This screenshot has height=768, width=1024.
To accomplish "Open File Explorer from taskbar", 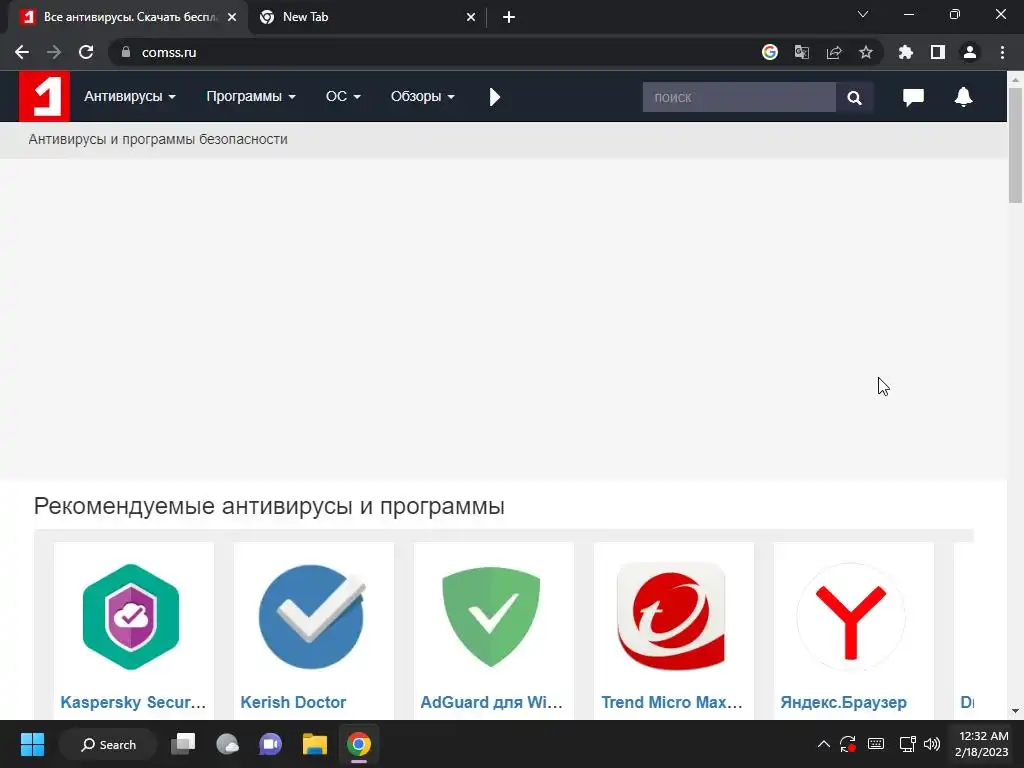I will [x=315, y=744].
